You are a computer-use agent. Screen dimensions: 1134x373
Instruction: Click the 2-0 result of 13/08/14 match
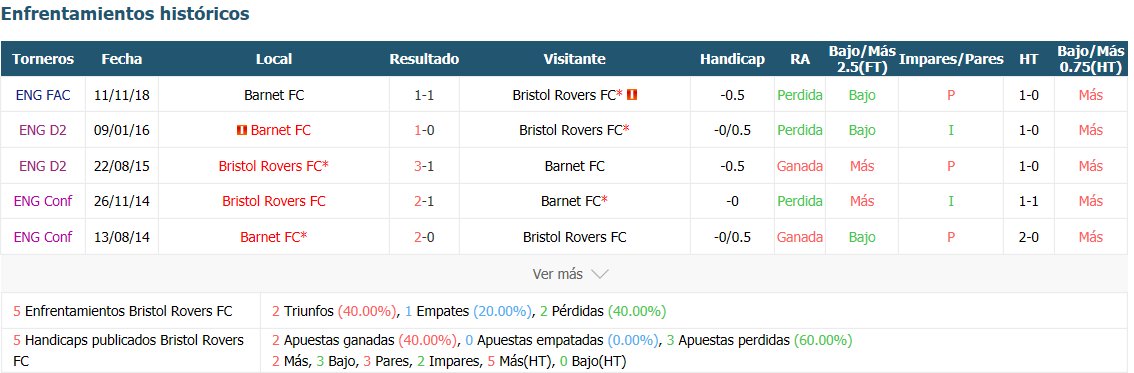pos(424,236)
